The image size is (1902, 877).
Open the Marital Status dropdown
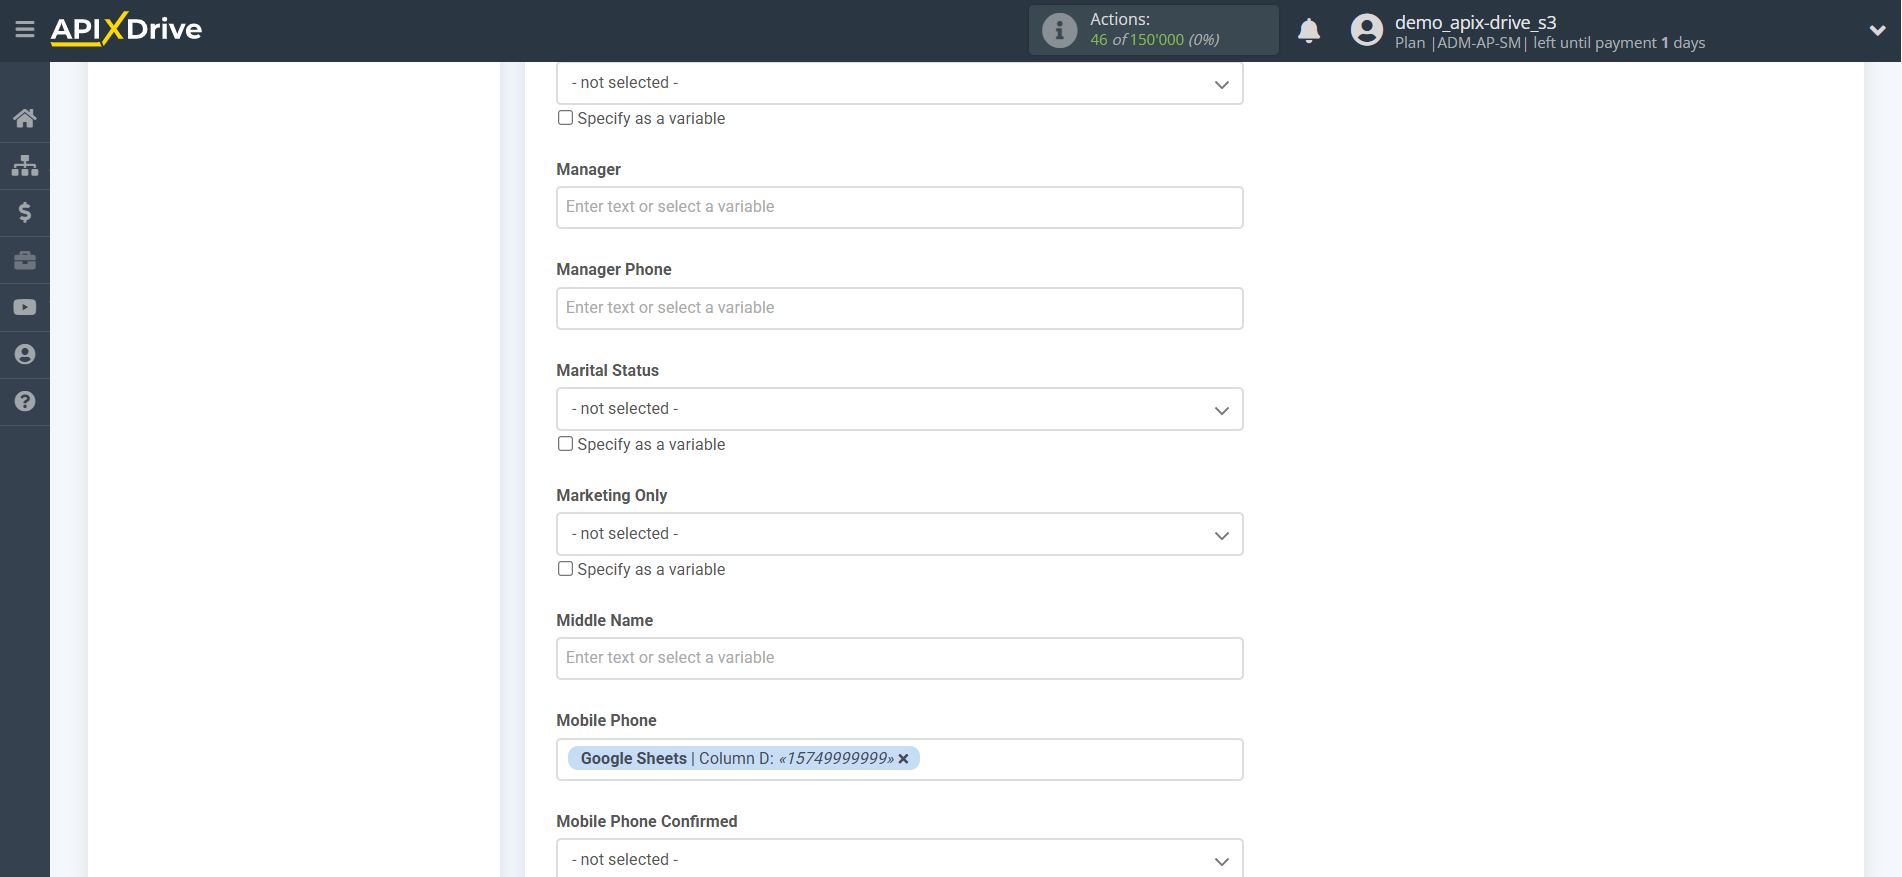(x=899, y=409)
